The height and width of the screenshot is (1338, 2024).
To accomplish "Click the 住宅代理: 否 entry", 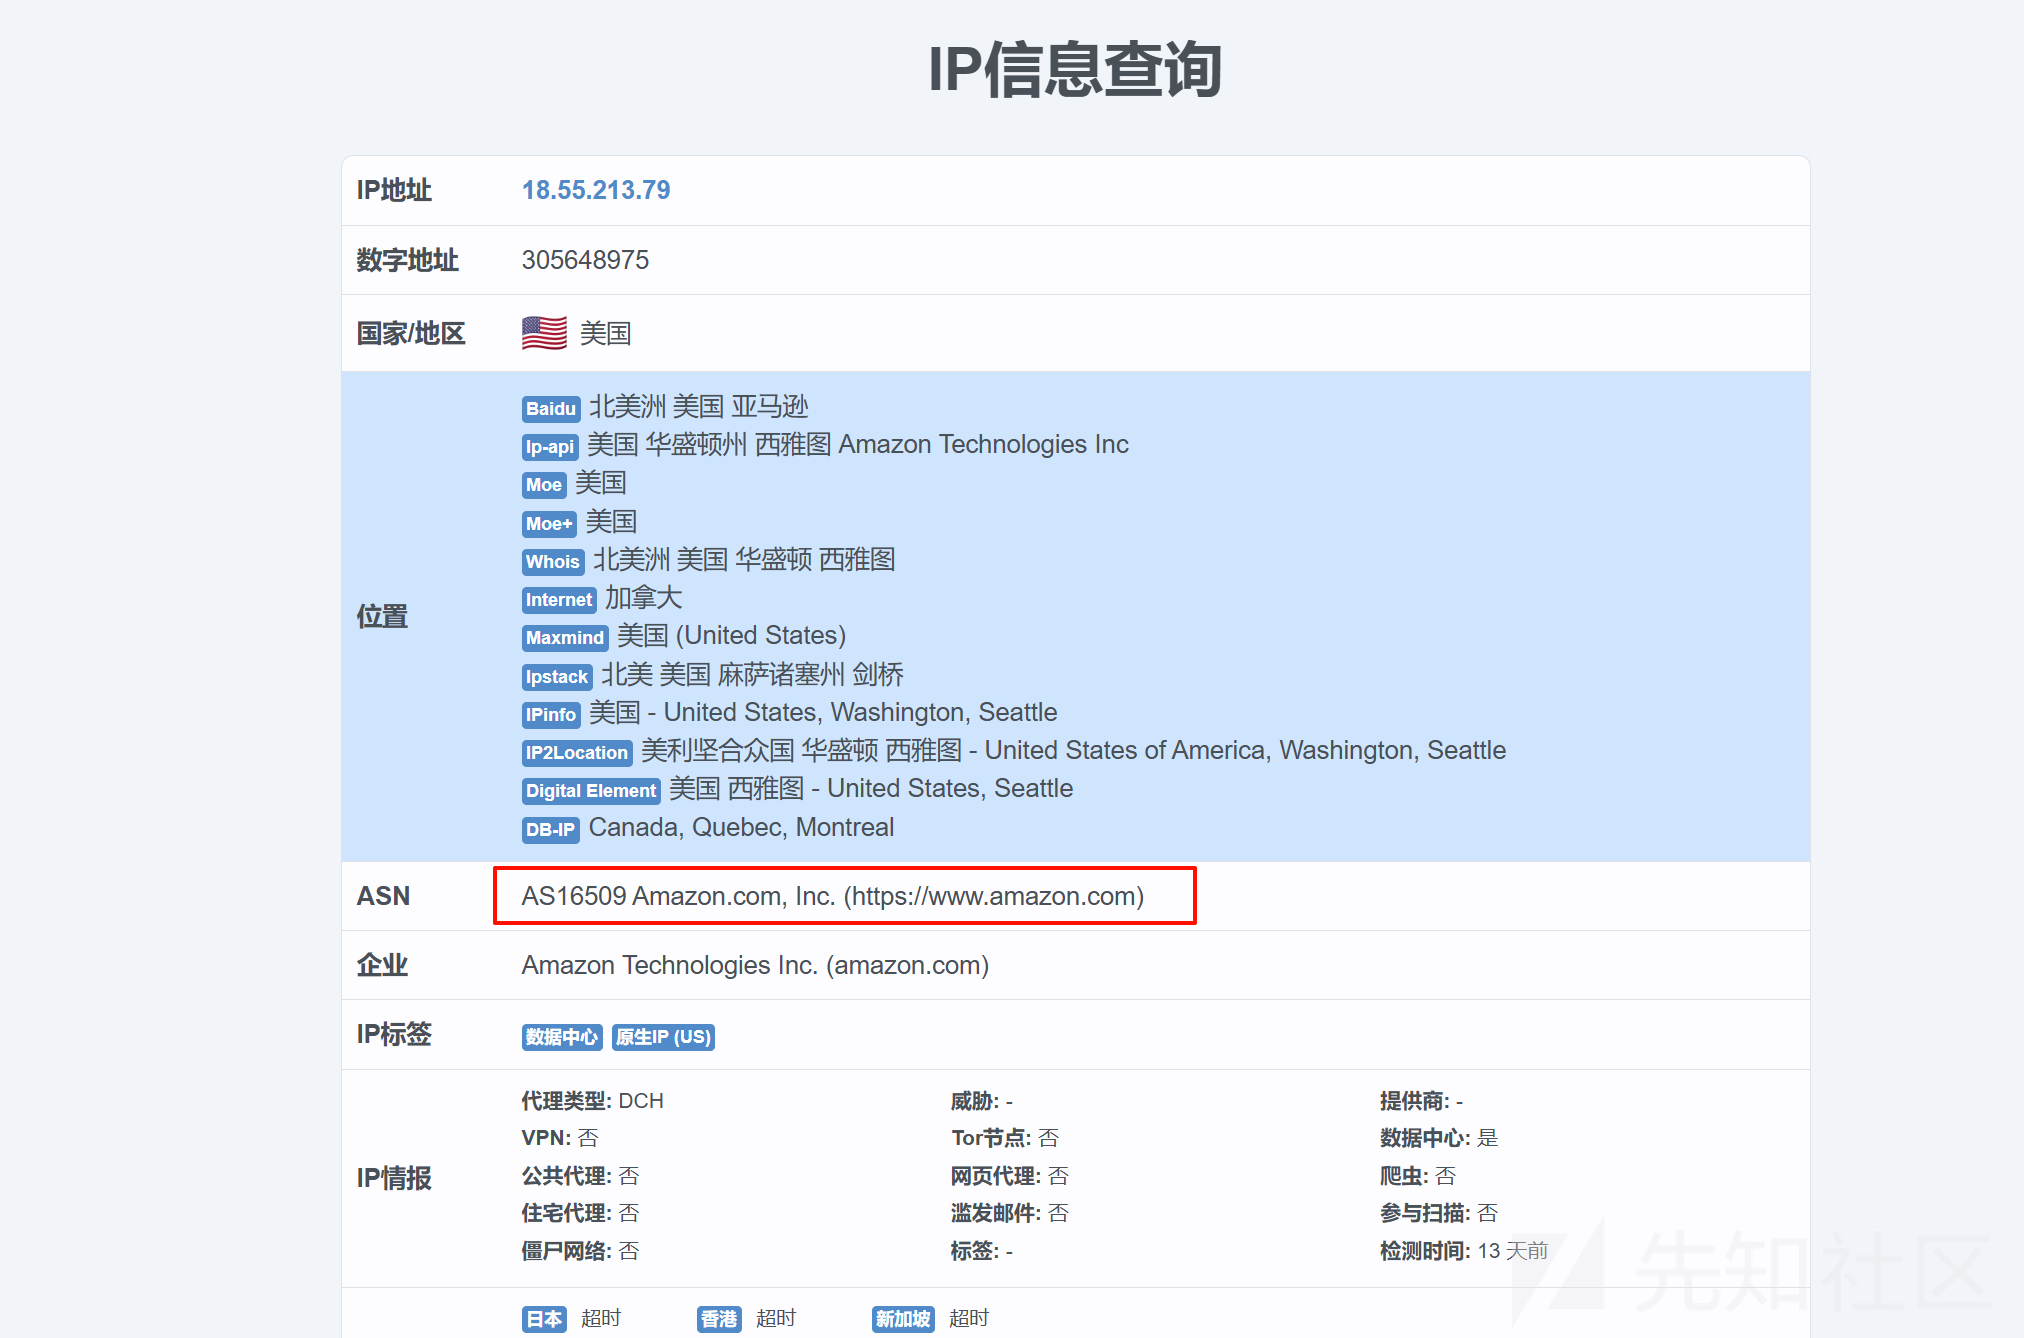I will pyautogui.click(x=580, y=1213).
